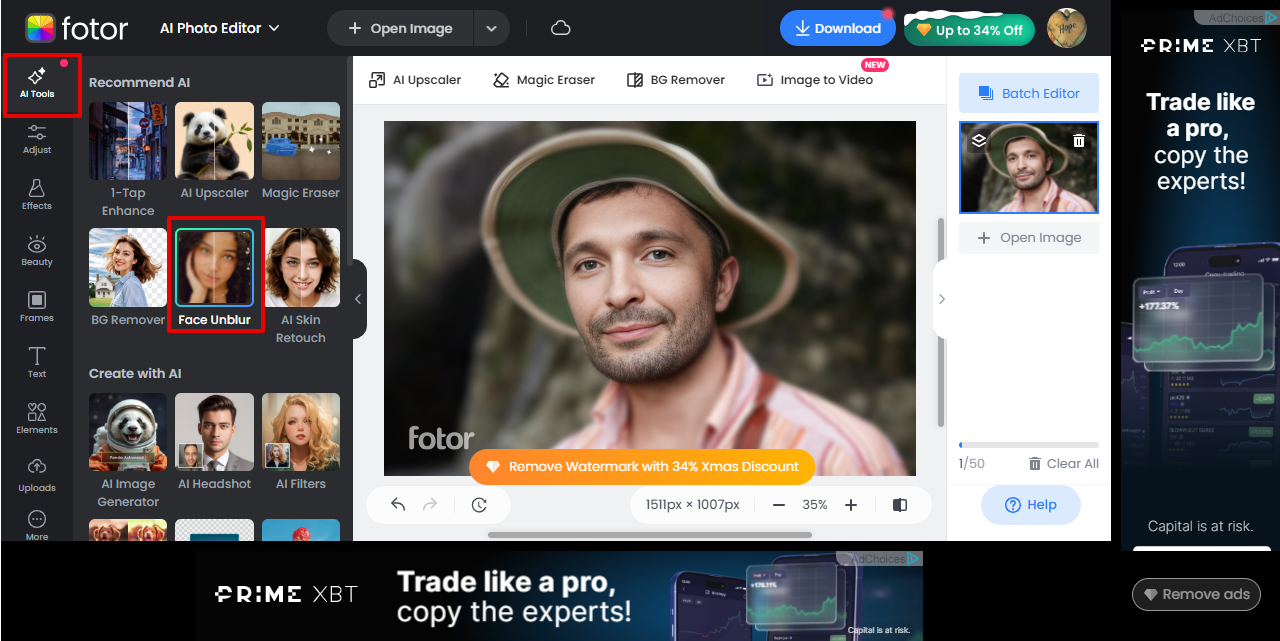The height and width of the screenshot is (641, 1280).
Task: Select the Adjust sidebar icon
Action: (36, 139)
